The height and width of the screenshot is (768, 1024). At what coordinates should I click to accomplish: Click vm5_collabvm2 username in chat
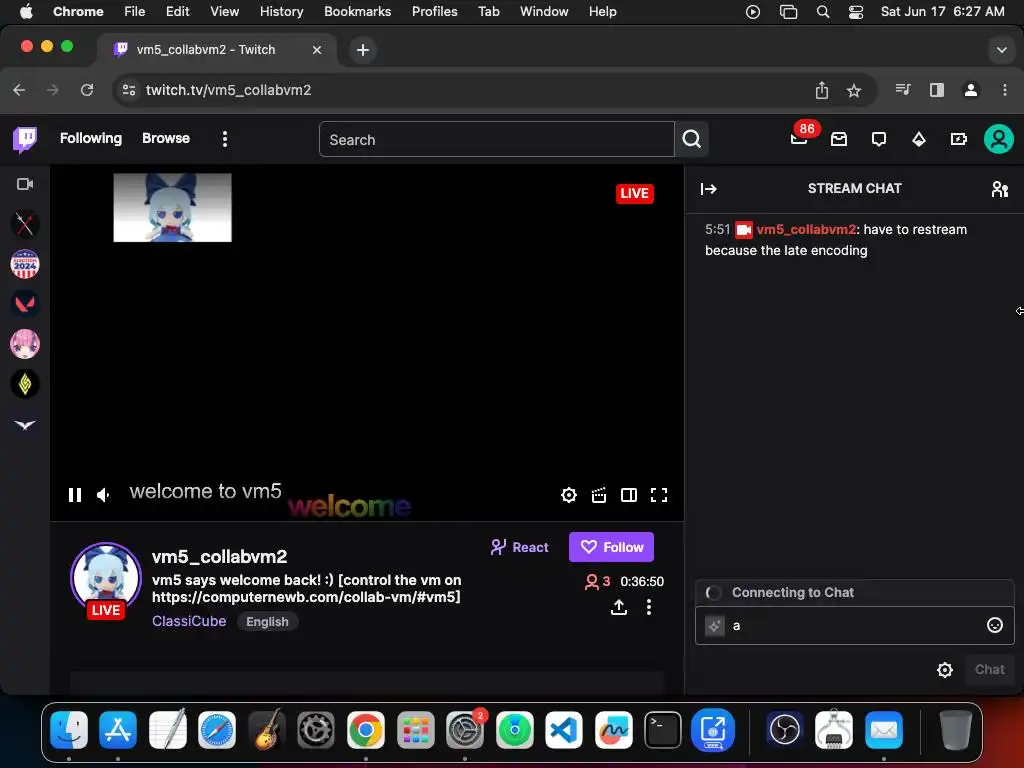[806, 229]
